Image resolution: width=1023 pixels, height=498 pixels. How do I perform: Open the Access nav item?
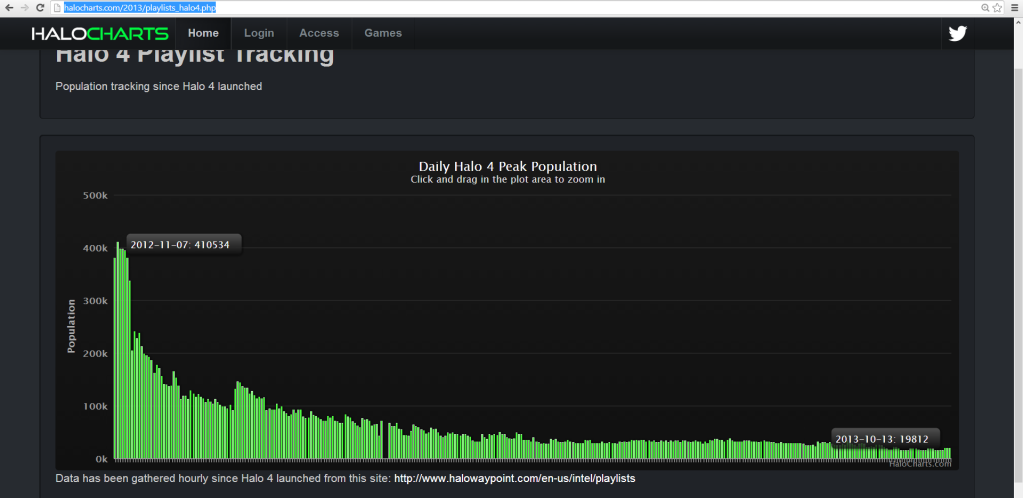click(319, 33)
